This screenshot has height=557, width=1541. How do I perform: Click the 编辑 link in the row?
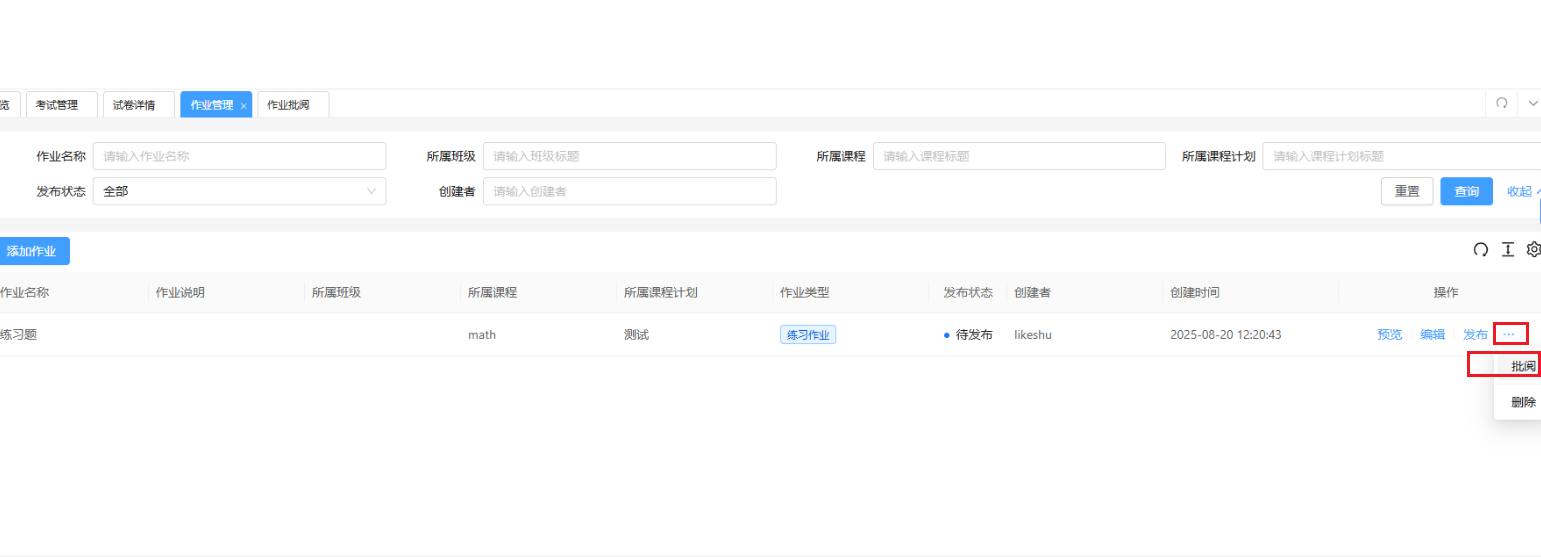coord(1432,335)
